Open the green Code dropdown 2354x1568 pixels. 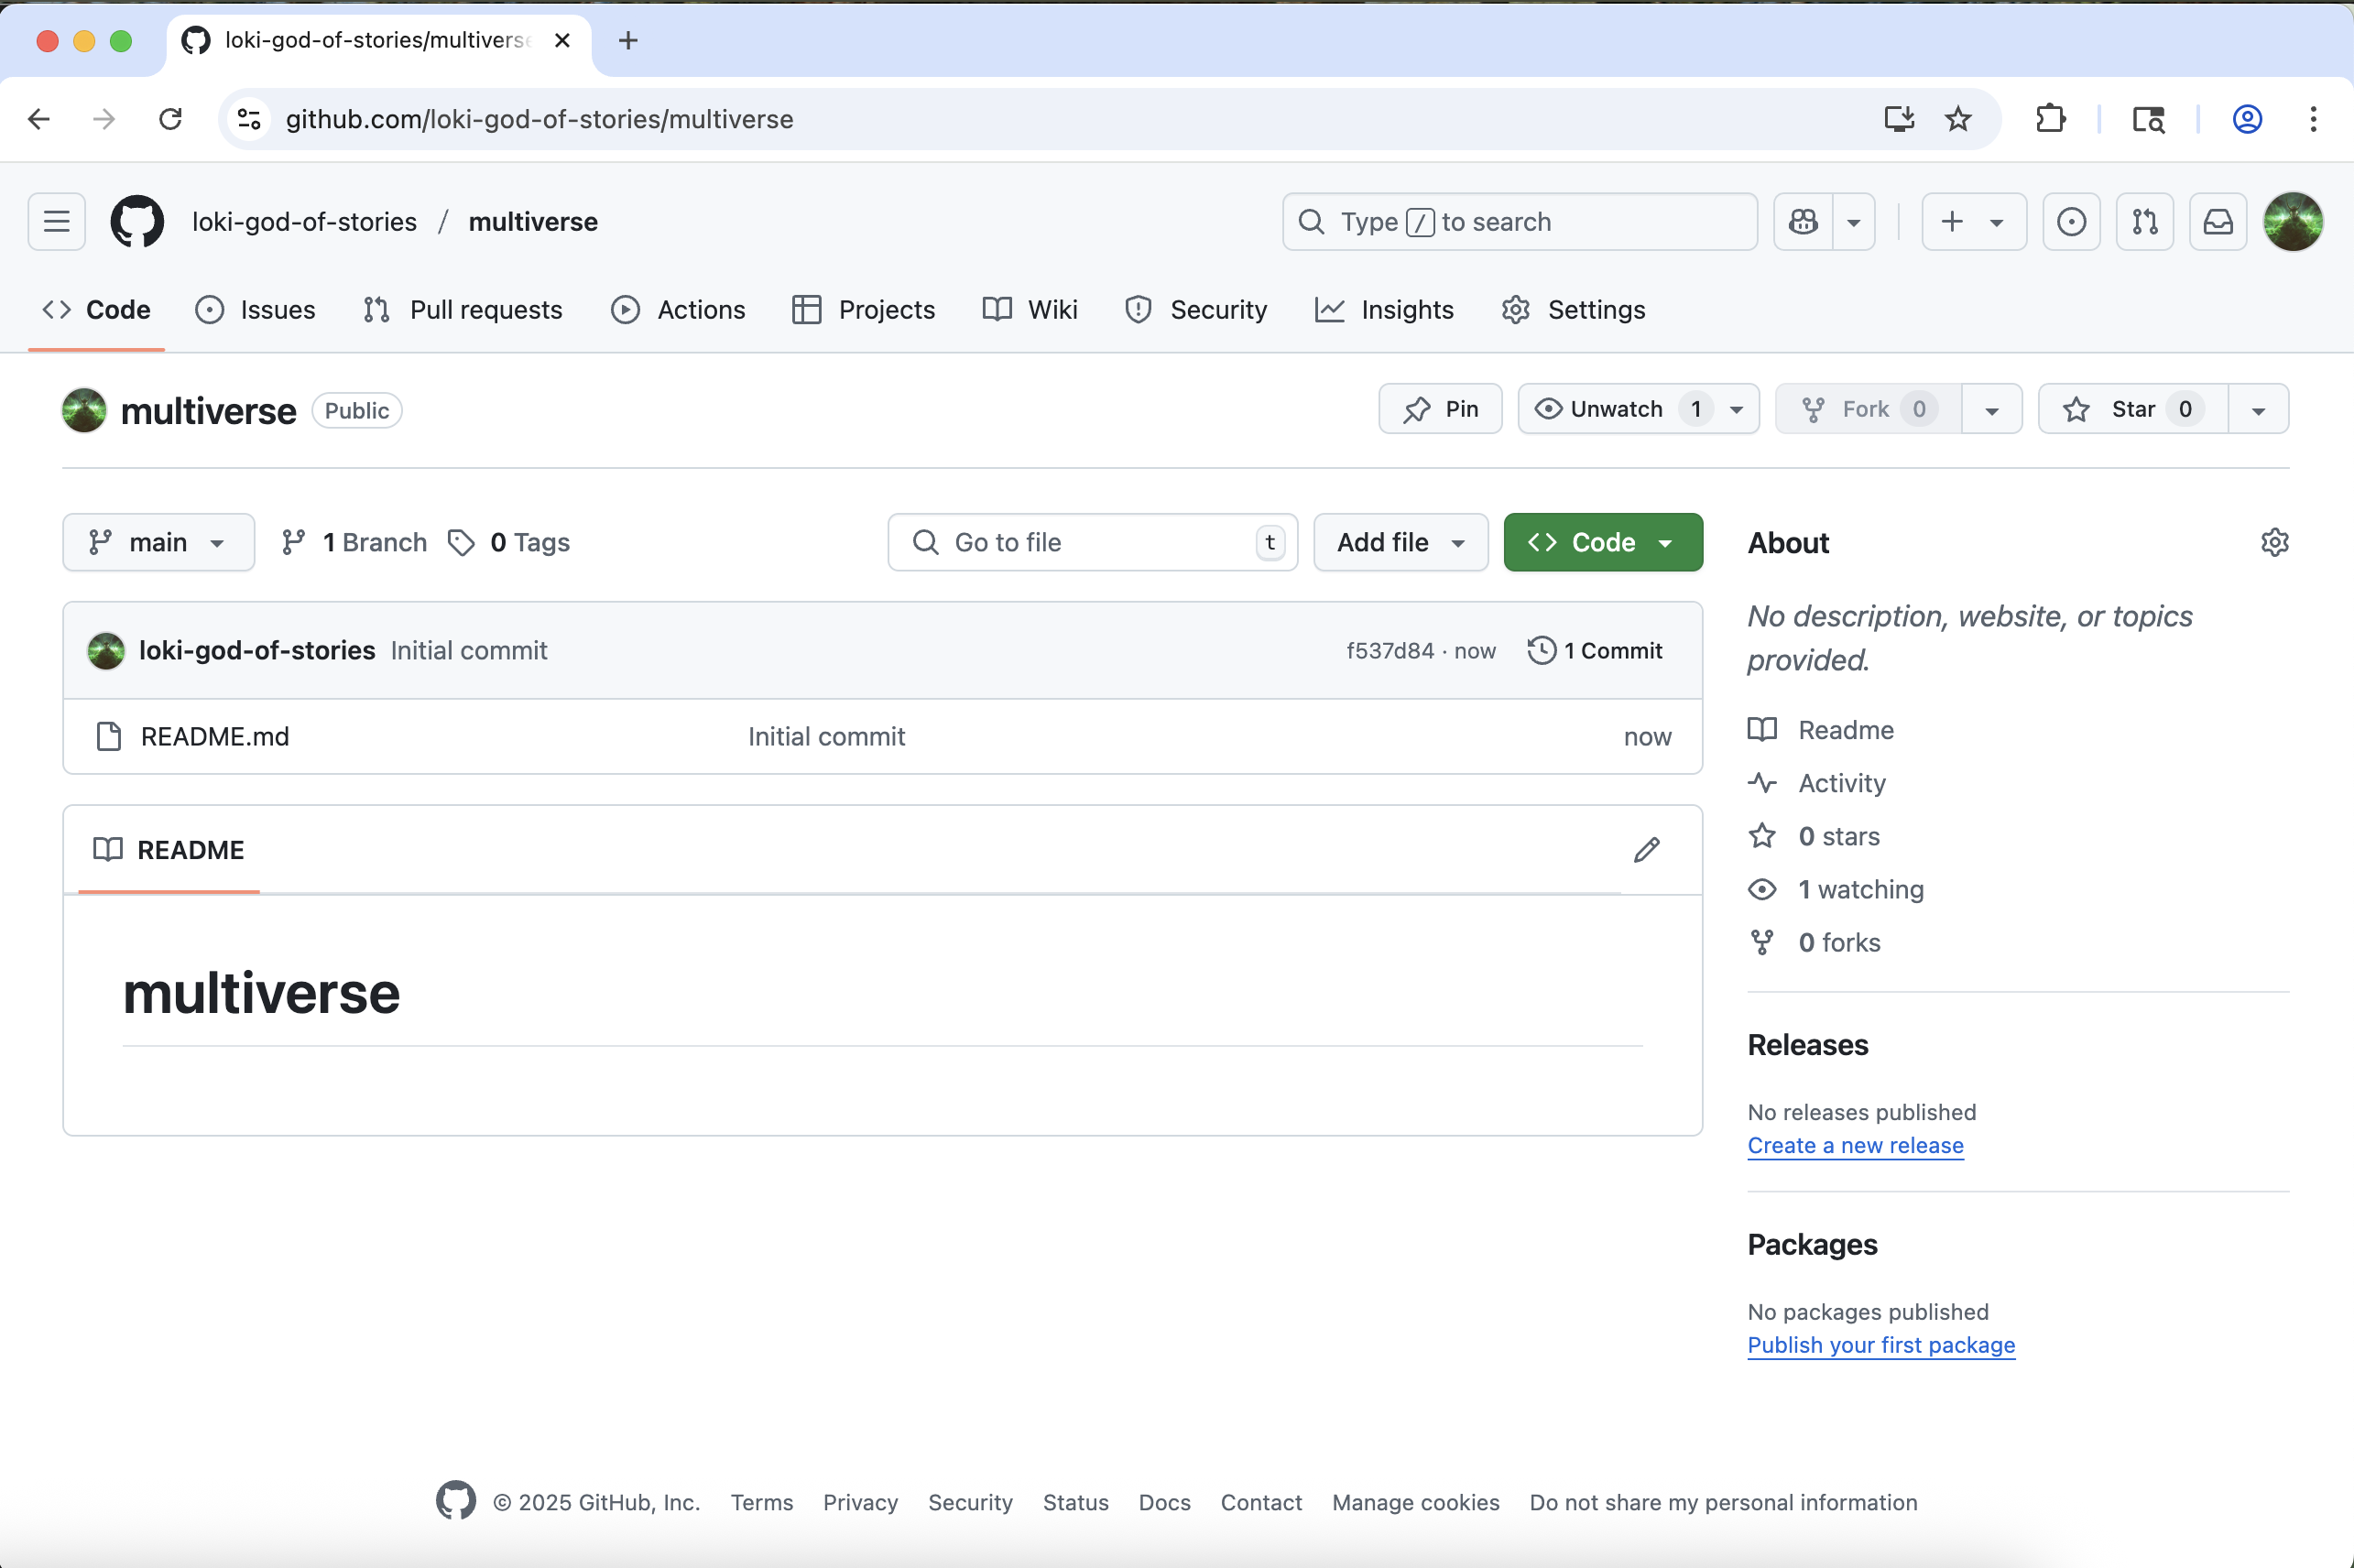point(1602,543)
